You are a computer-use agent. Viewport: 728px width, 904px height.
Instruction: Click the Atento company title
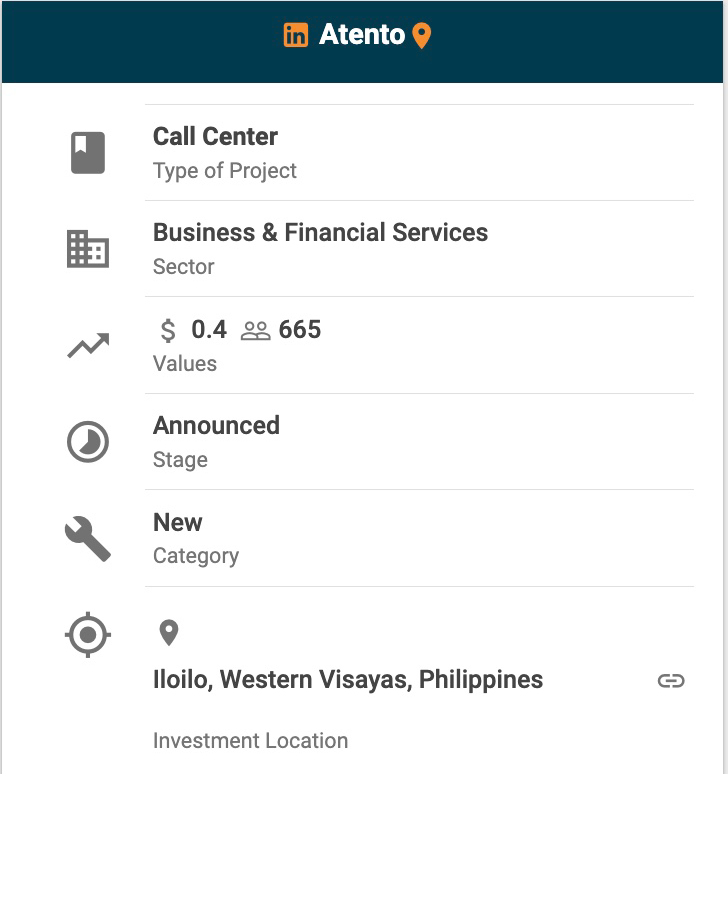point(362,35)
